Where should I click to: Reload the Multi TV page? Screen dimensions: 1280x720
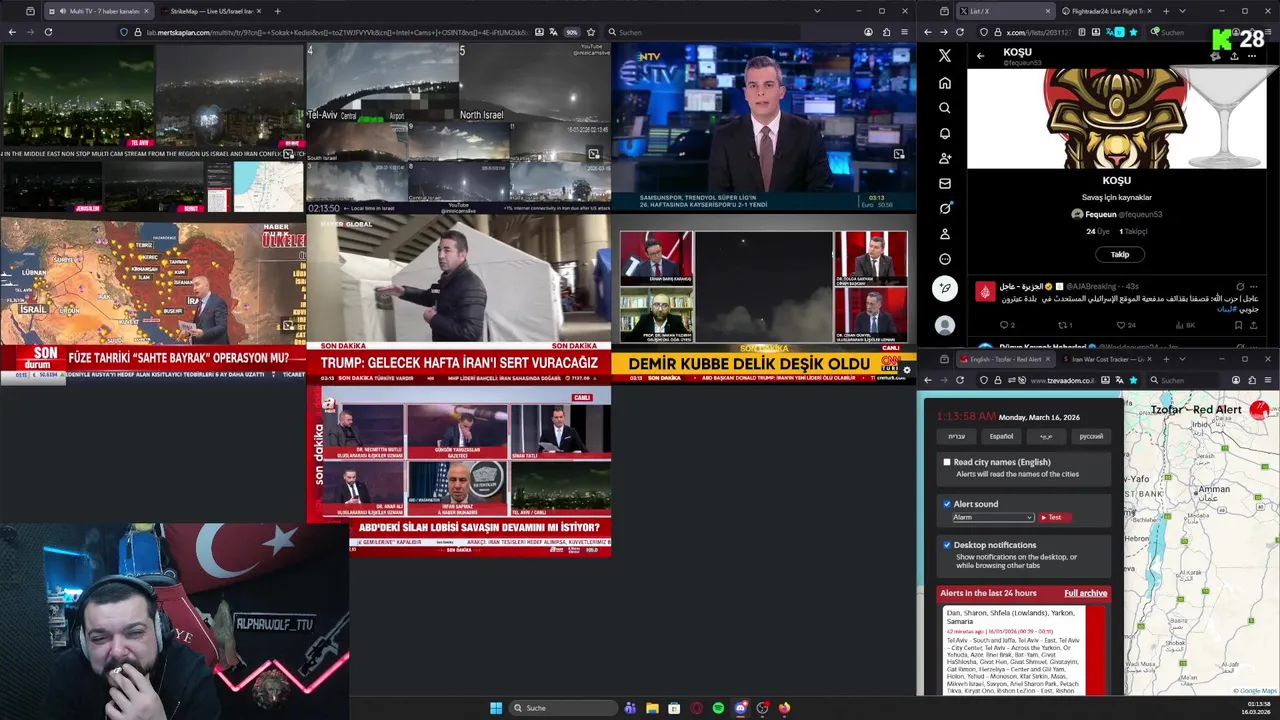pyautogui.click(x=48, y=32)
